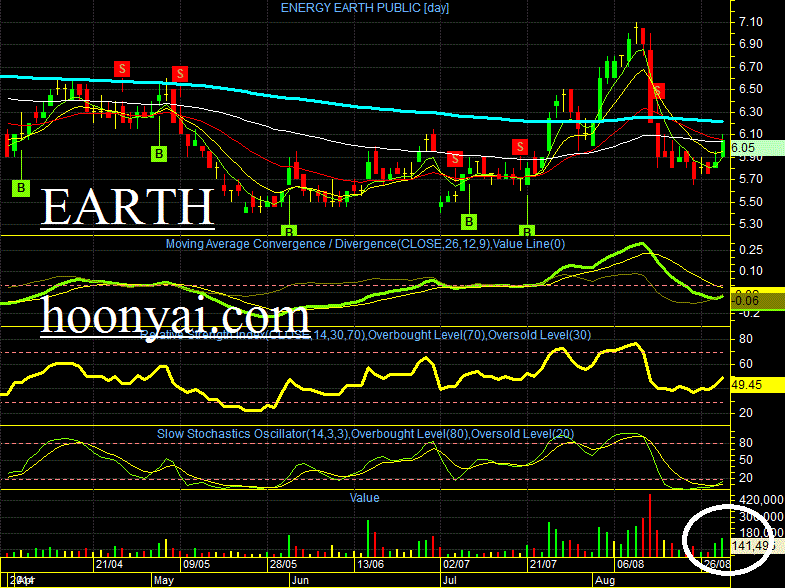The width and height of the screenshot is (785, 588).
Task: Click the green B buy marker just before 21/07
Action: (527, 230)
